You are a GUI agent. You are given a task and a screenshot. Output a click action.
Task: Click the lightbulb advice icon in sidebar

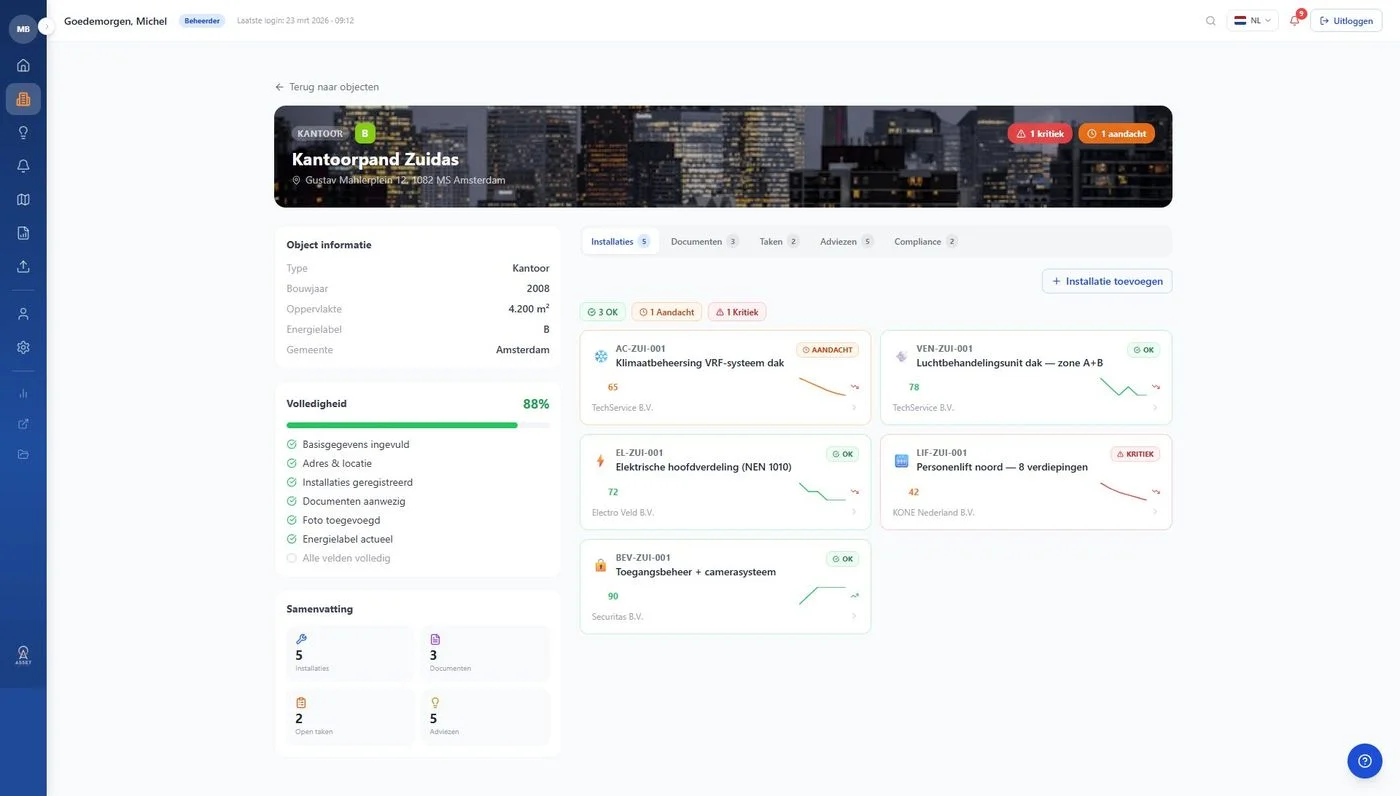click(x=23, y=132)
